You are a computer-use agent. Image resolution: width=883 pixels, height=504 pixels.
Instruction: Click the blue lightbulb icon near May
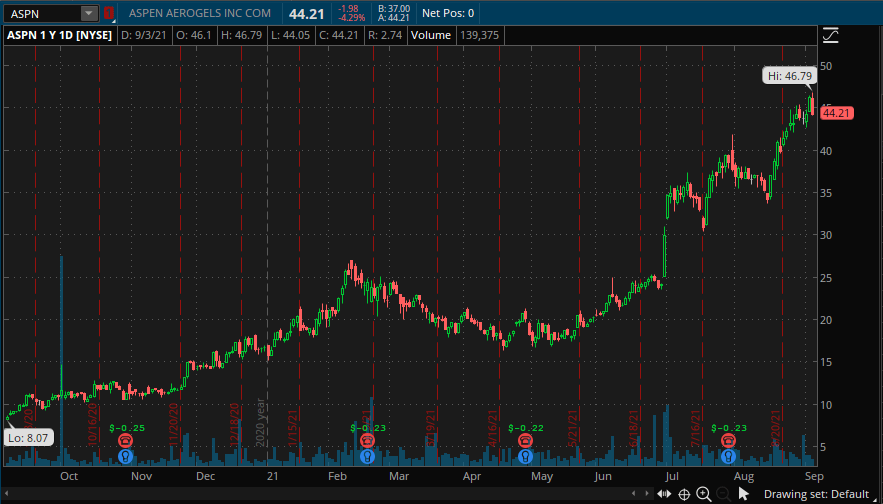coord(525,456)
